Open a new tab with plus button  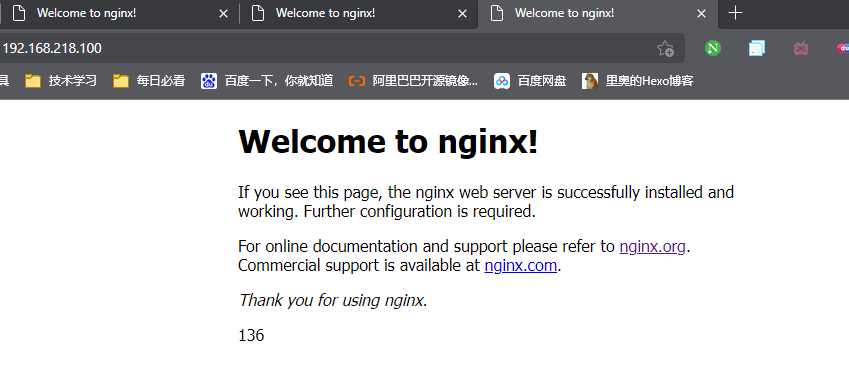[x=735, y=14]
